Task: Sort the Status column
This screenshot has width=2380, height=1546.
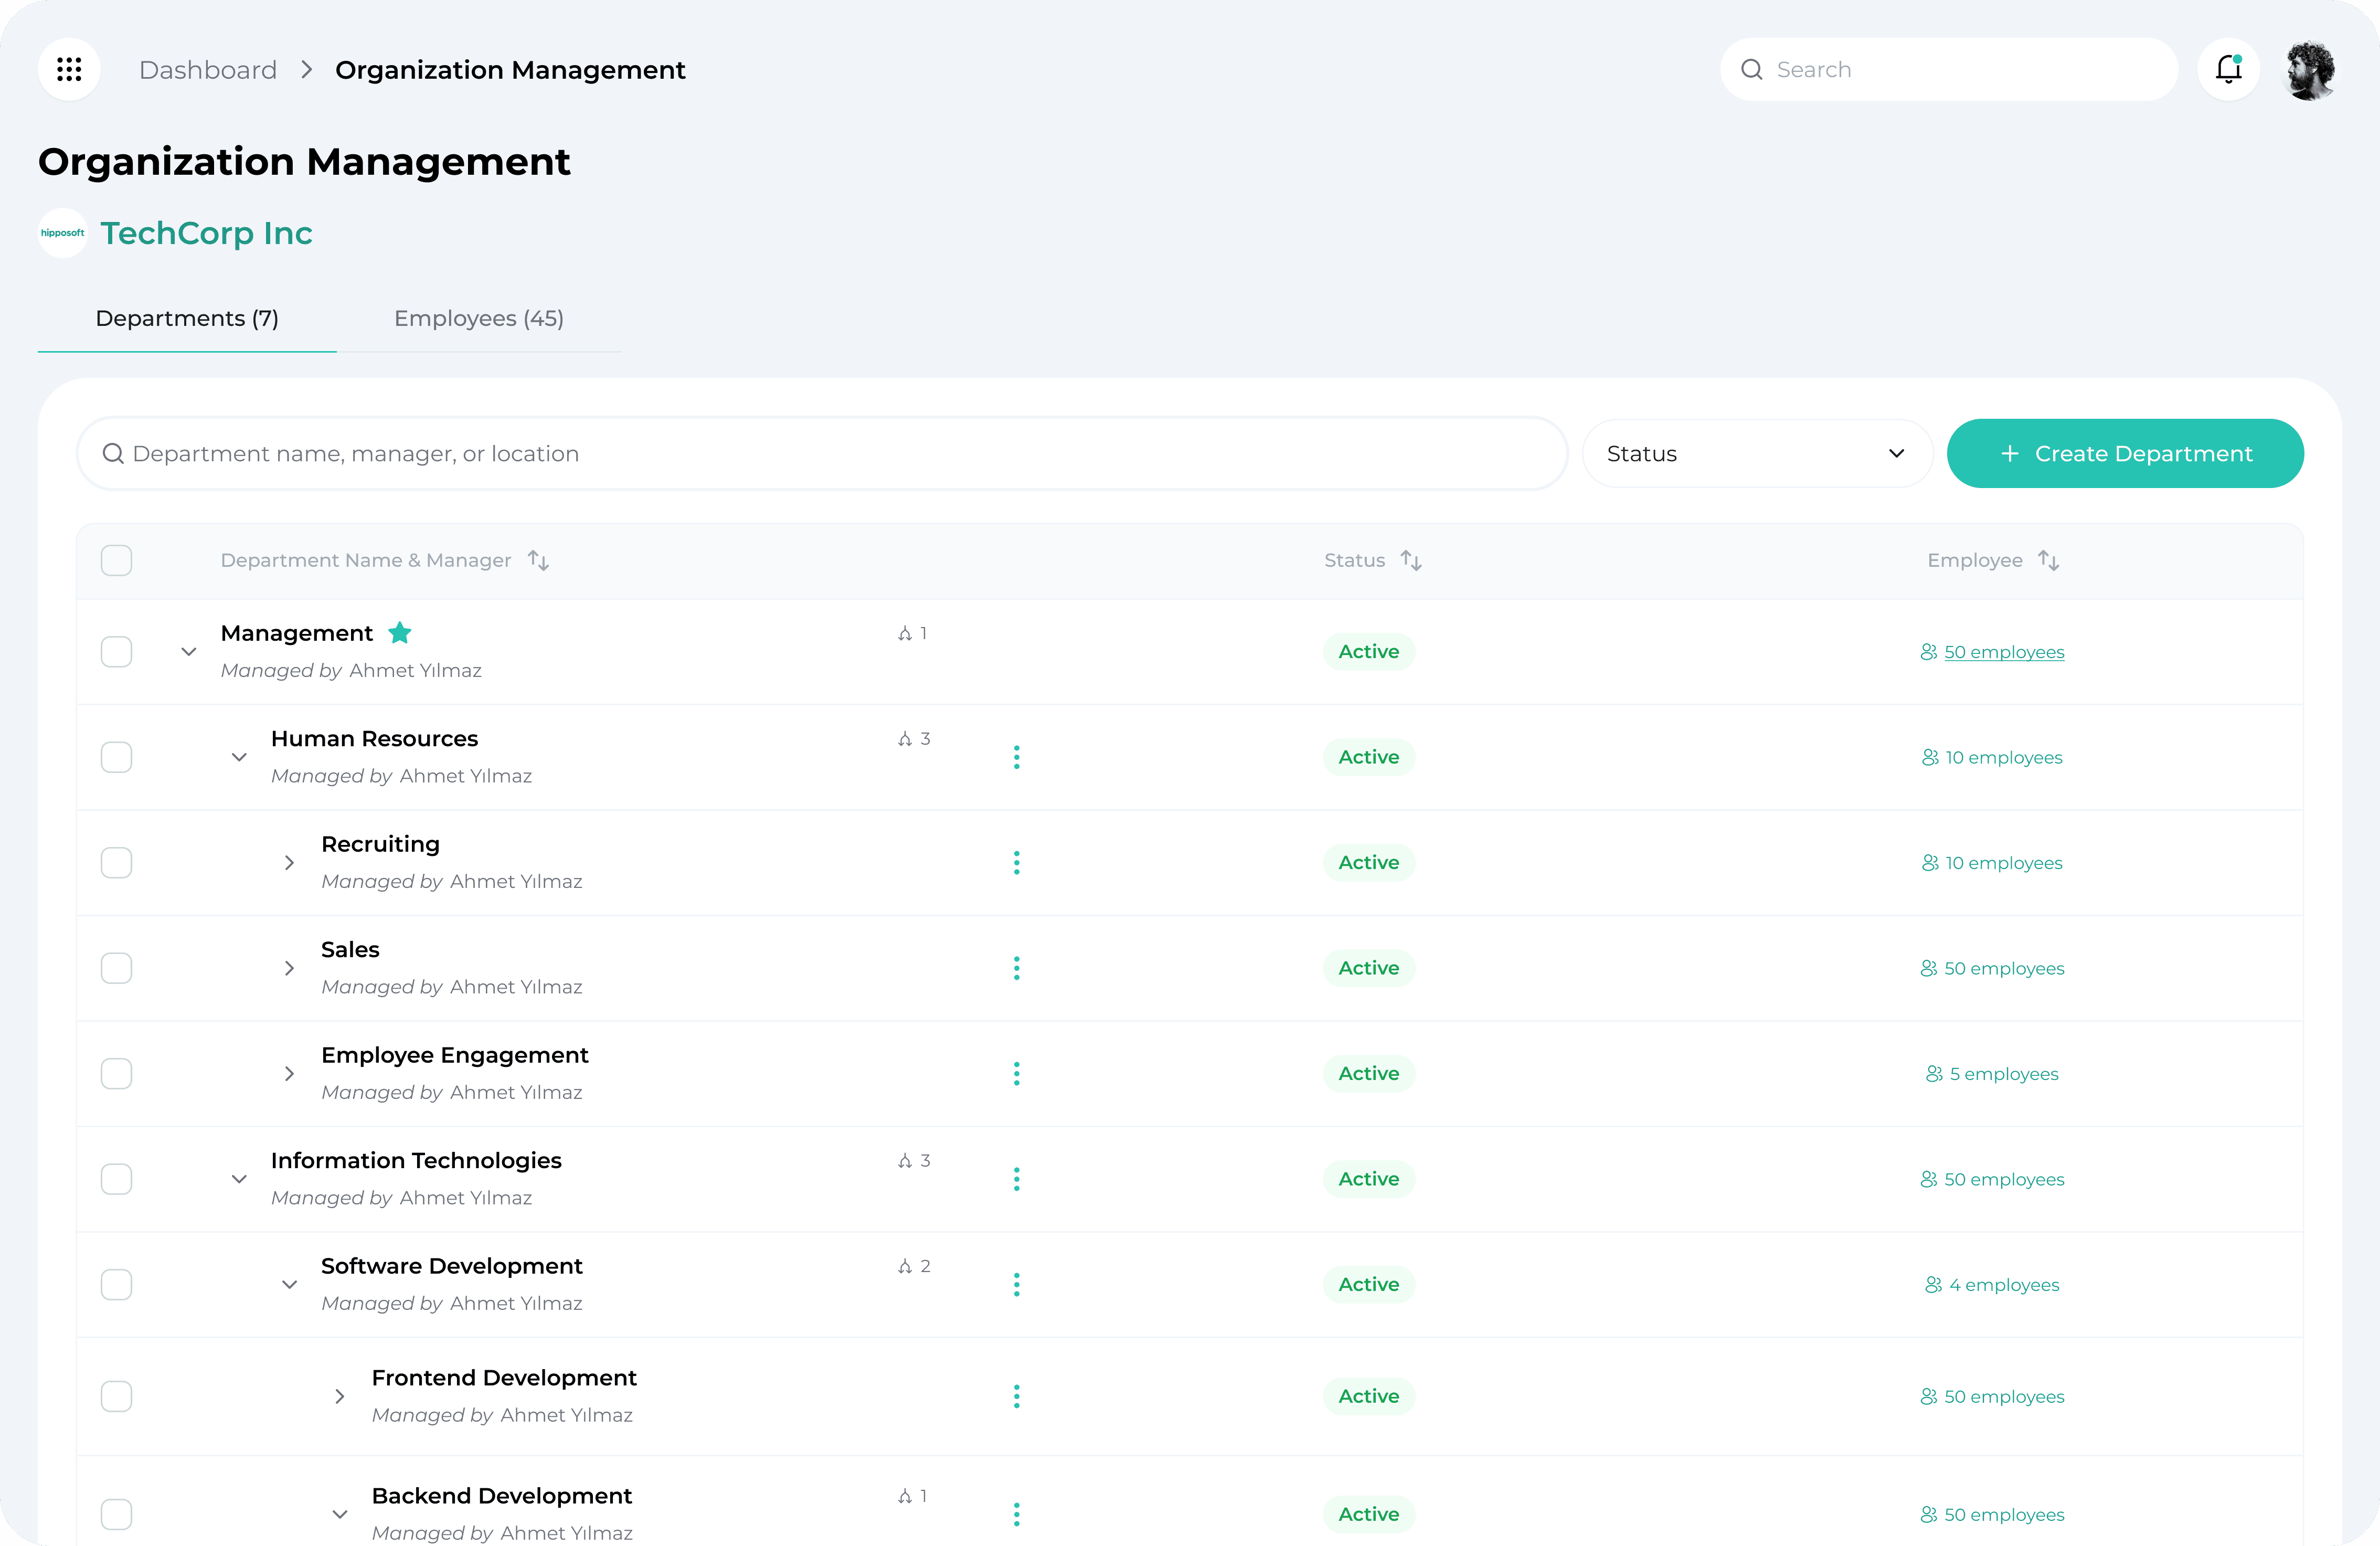Action: coord(1411,560)
